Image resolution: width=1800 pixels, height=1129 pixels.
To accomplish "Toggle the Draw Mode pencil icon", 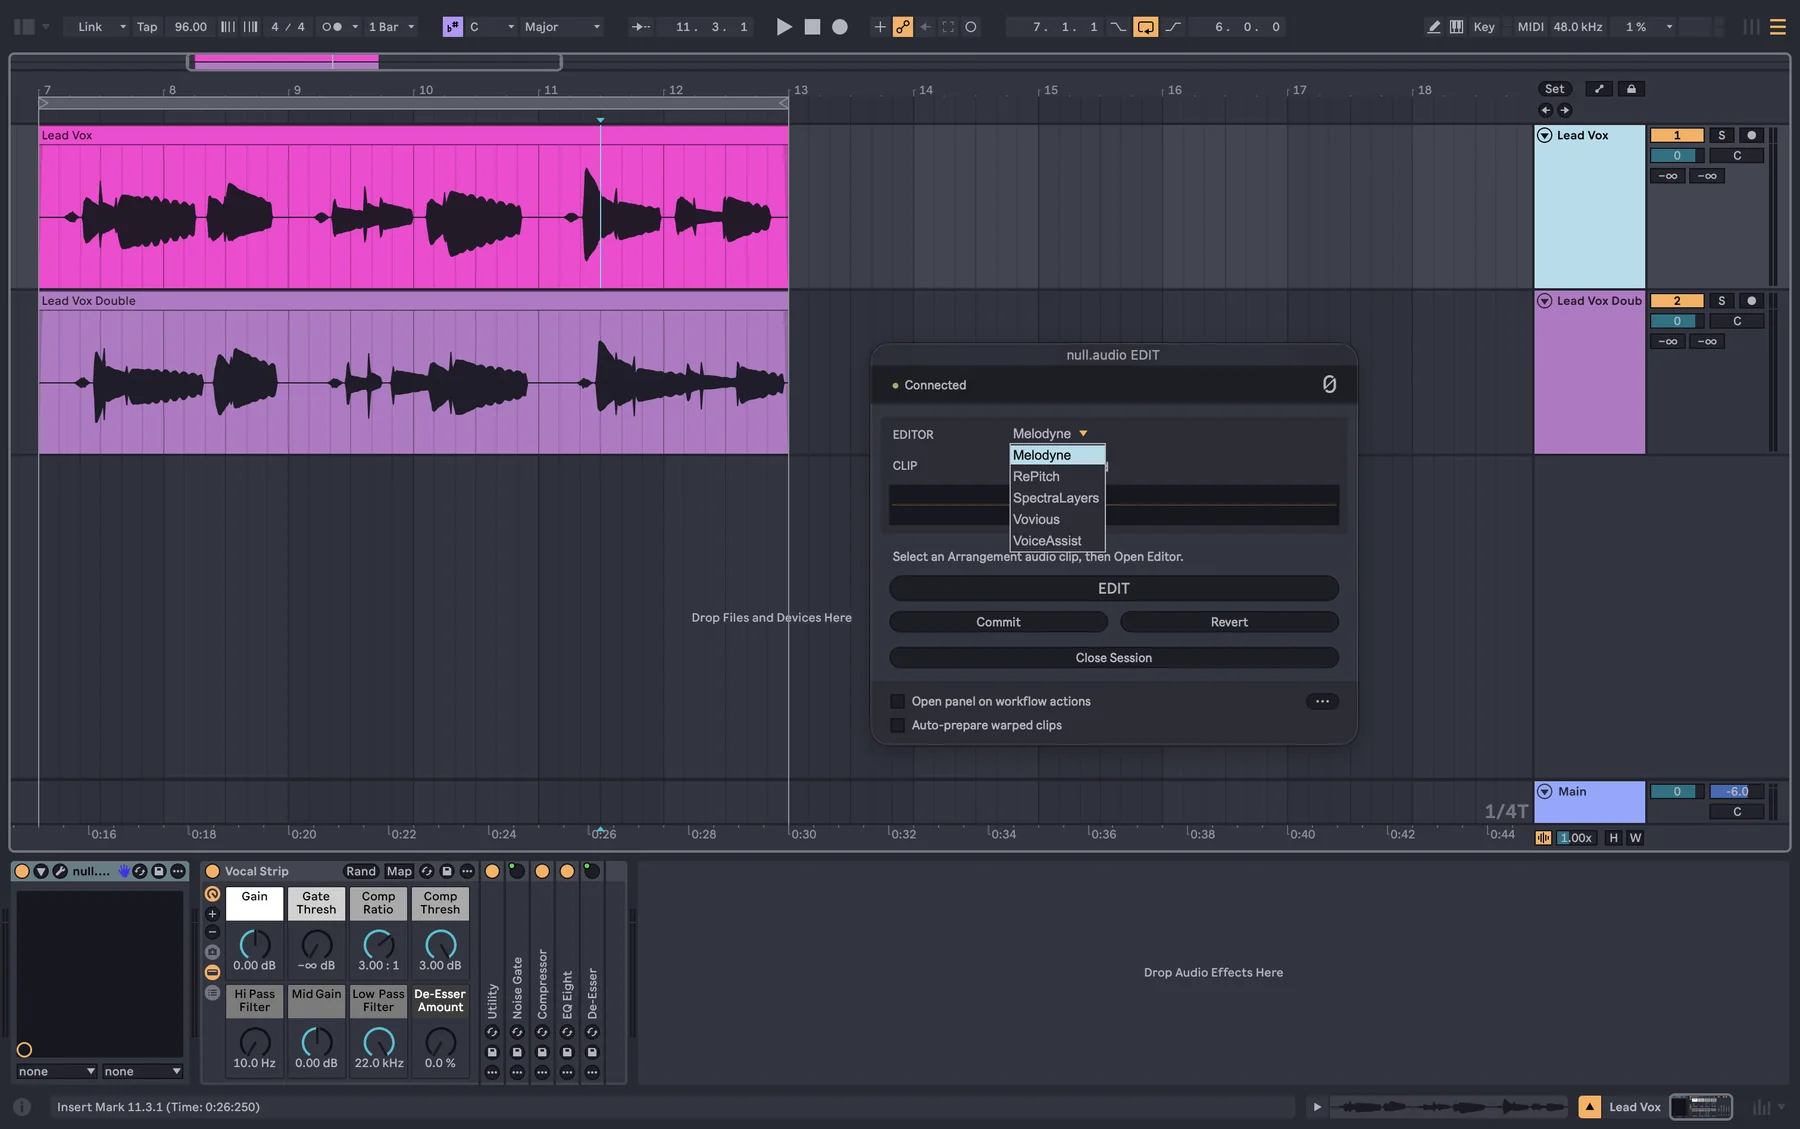I will point(1434,27).
